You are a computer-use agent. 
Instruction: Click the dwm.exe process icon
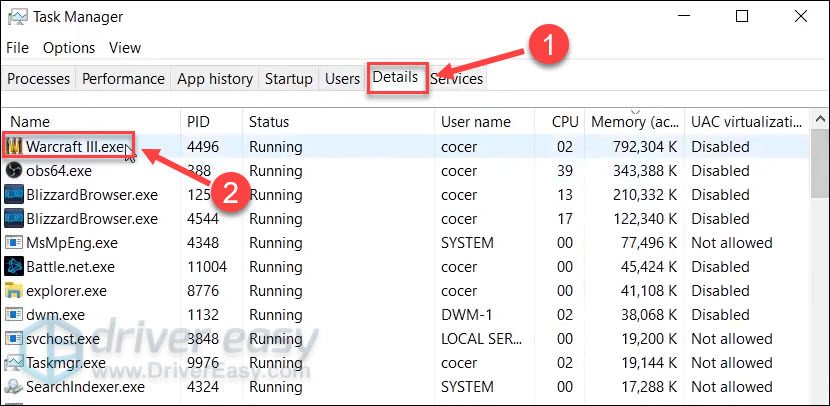pyautogui.click(x=14, y=315)
